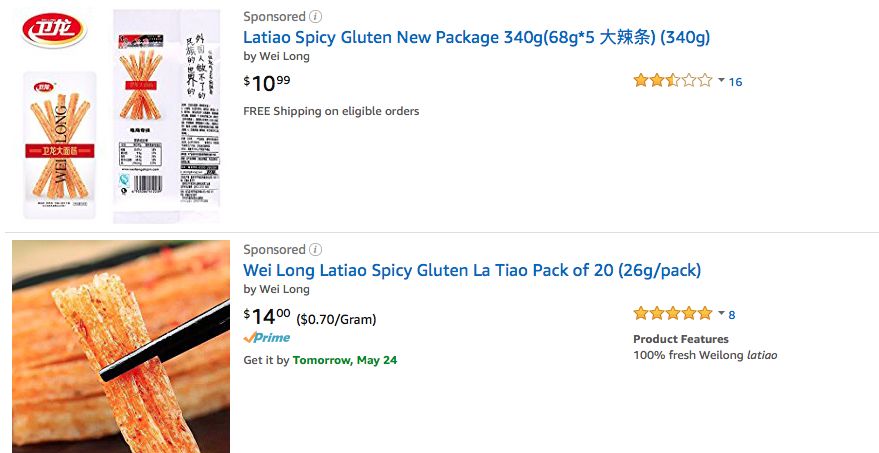Open the Latiao Spicy Gluten New Package 340g listing
Screen dimensions: 879x453
coord(476,37)
